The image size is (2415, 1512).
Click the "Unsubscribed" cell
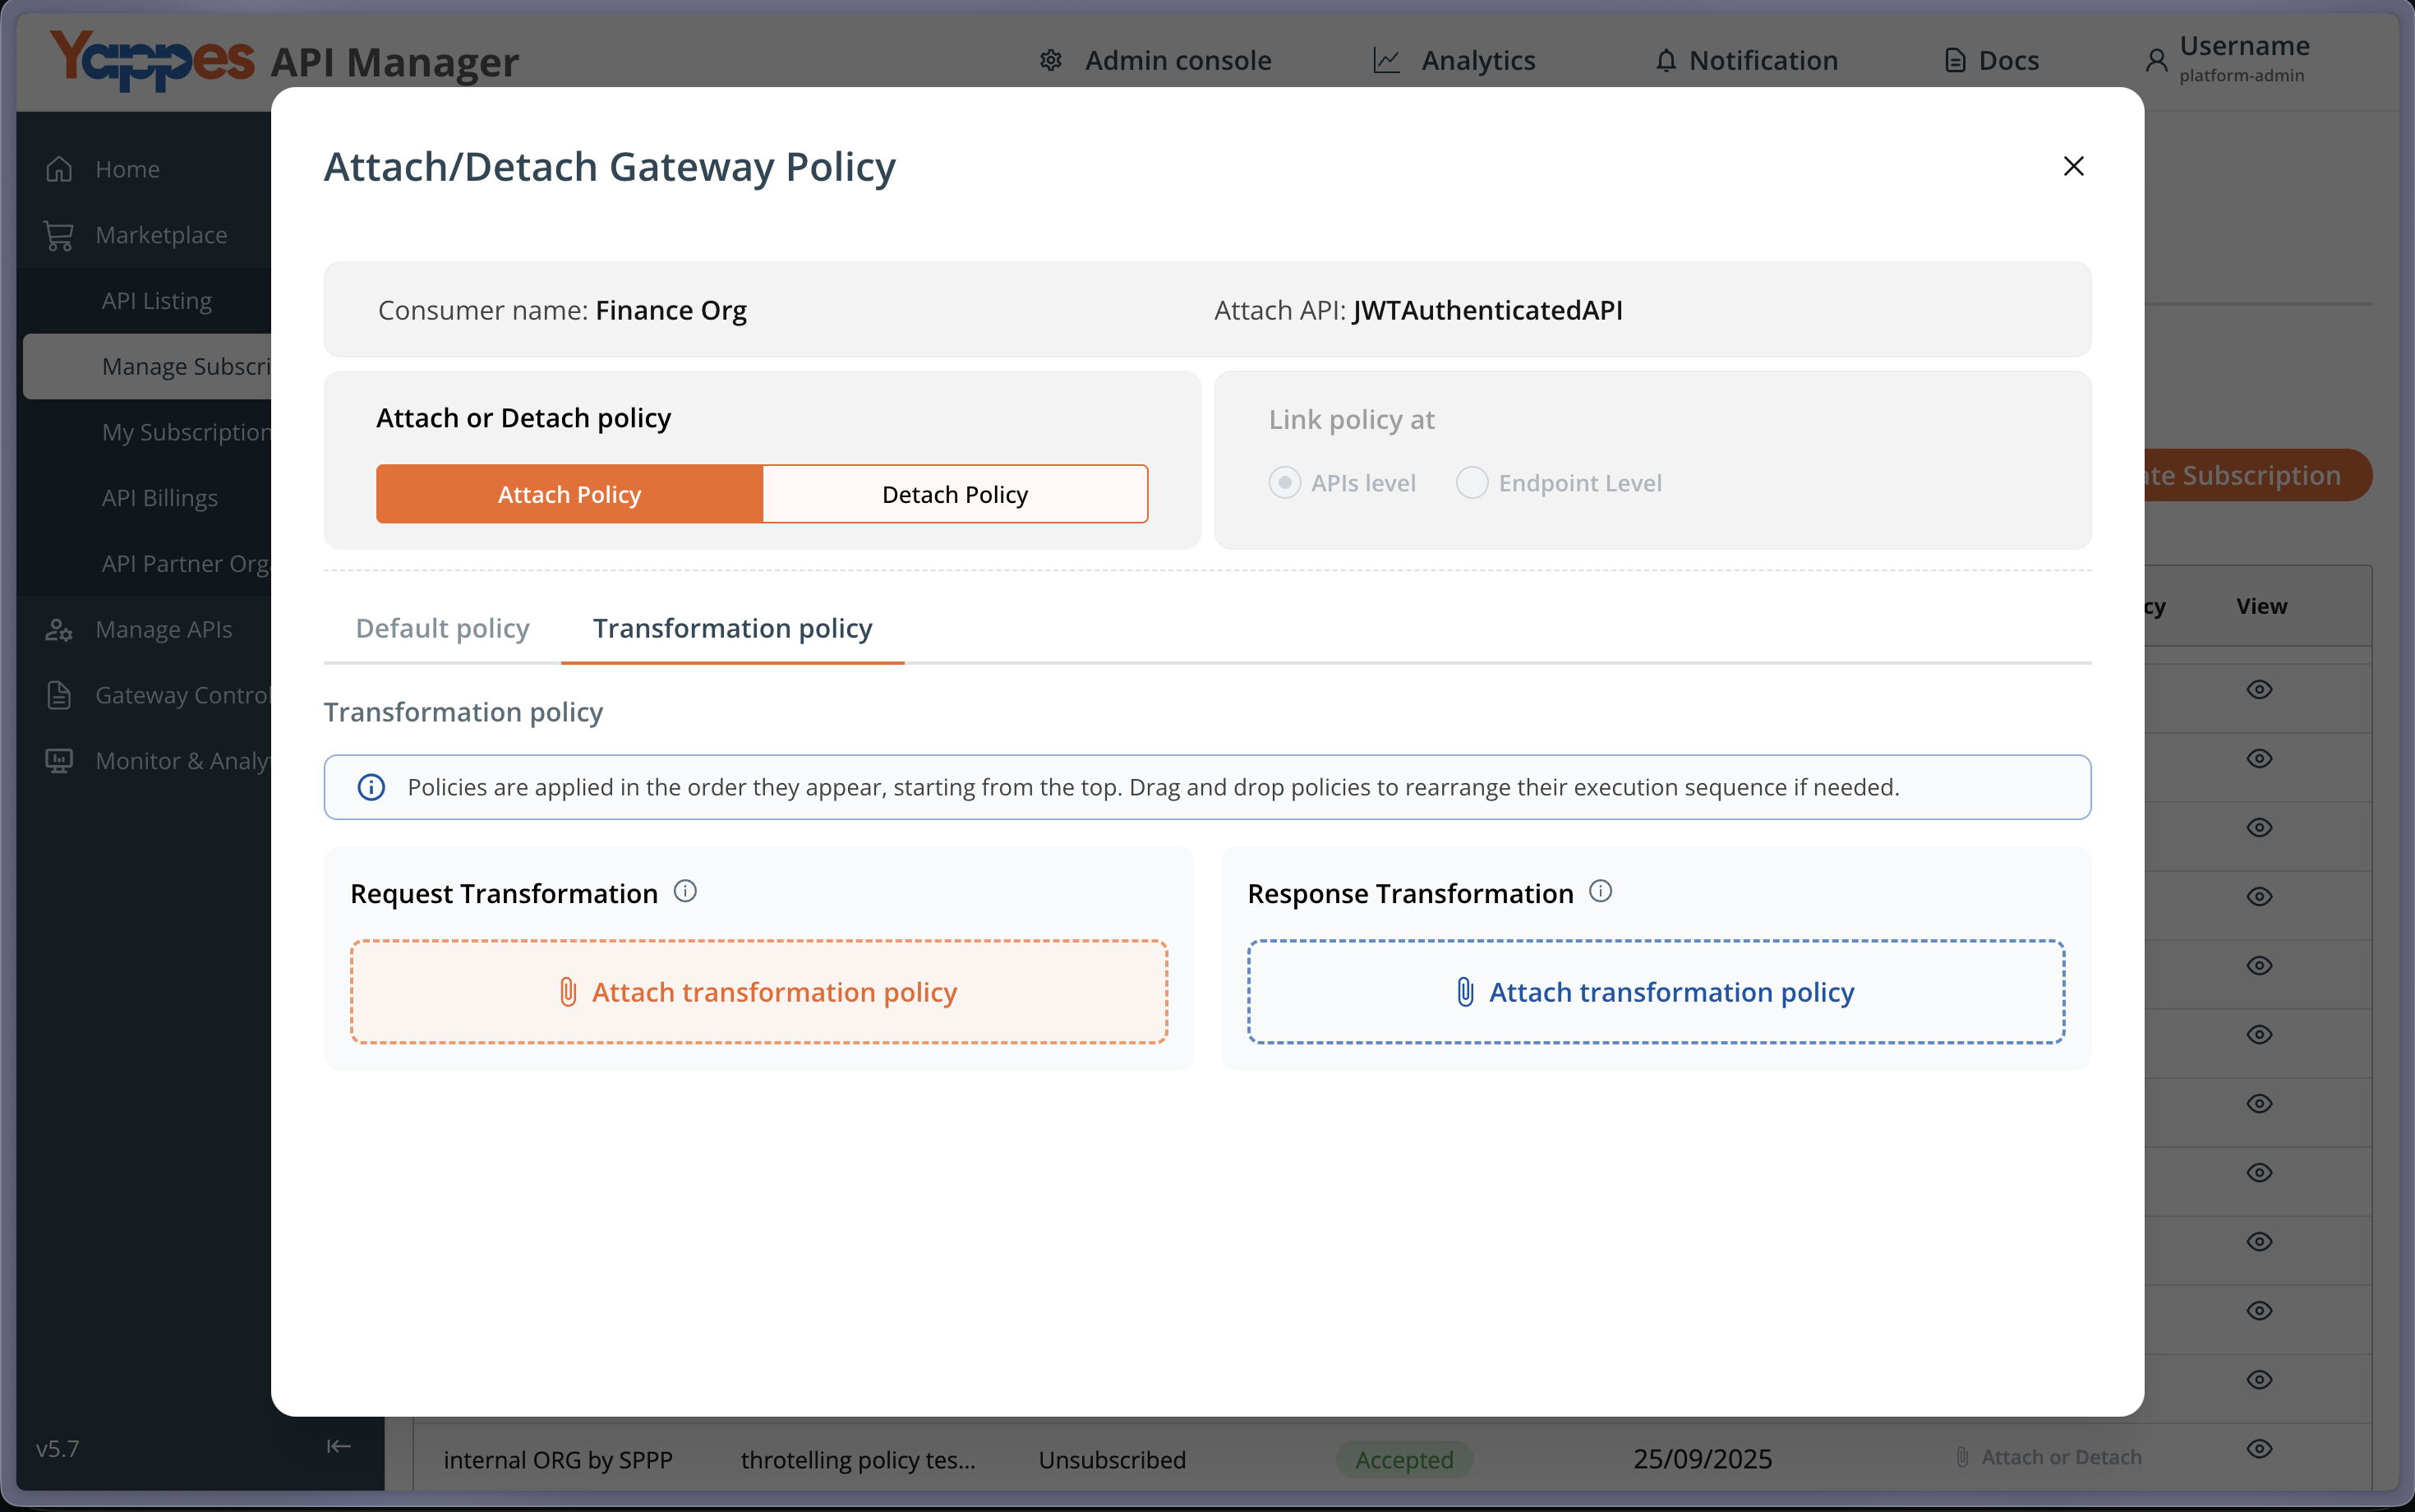[x=1112, y=1459]
